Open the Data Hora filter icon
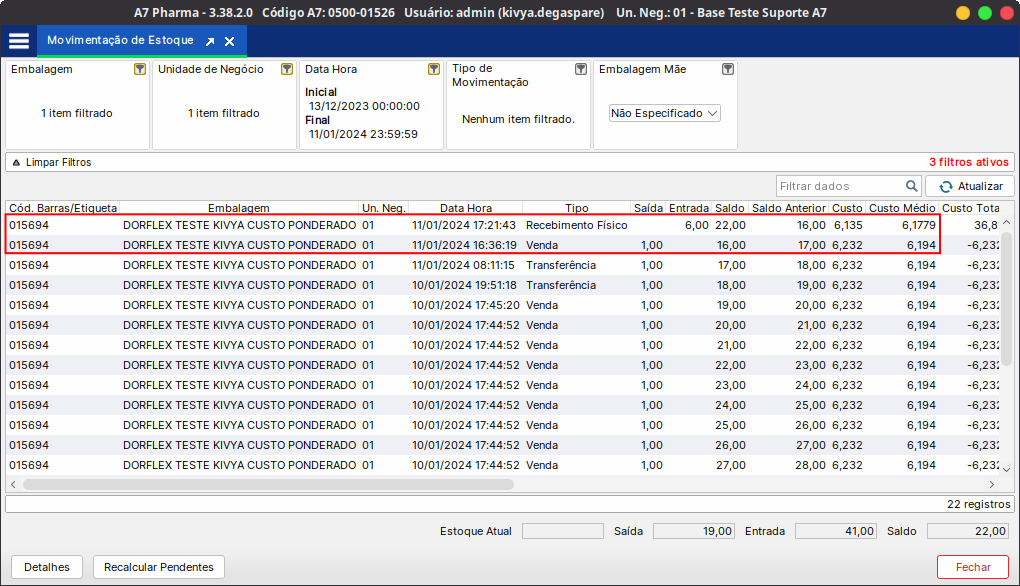Viewport: 1020px width, 586px height. pyautogui.click(x=434, y=70)
